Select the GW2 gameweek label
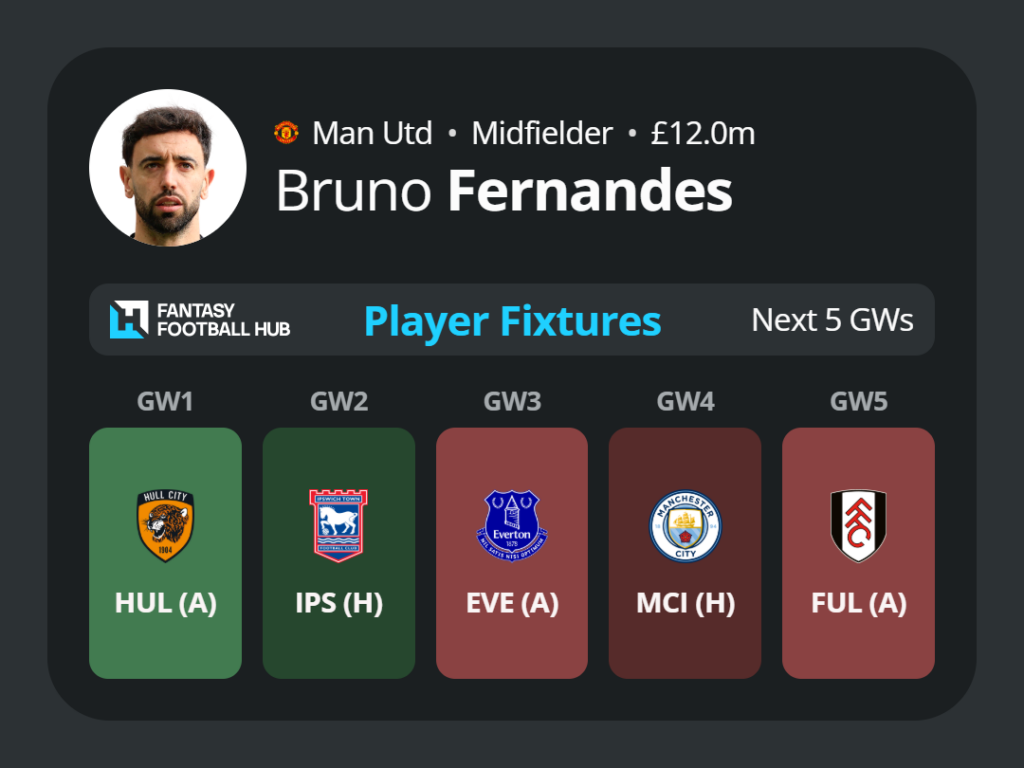The width and height of the screenshot is (1024, 768). tap(339, 401)
